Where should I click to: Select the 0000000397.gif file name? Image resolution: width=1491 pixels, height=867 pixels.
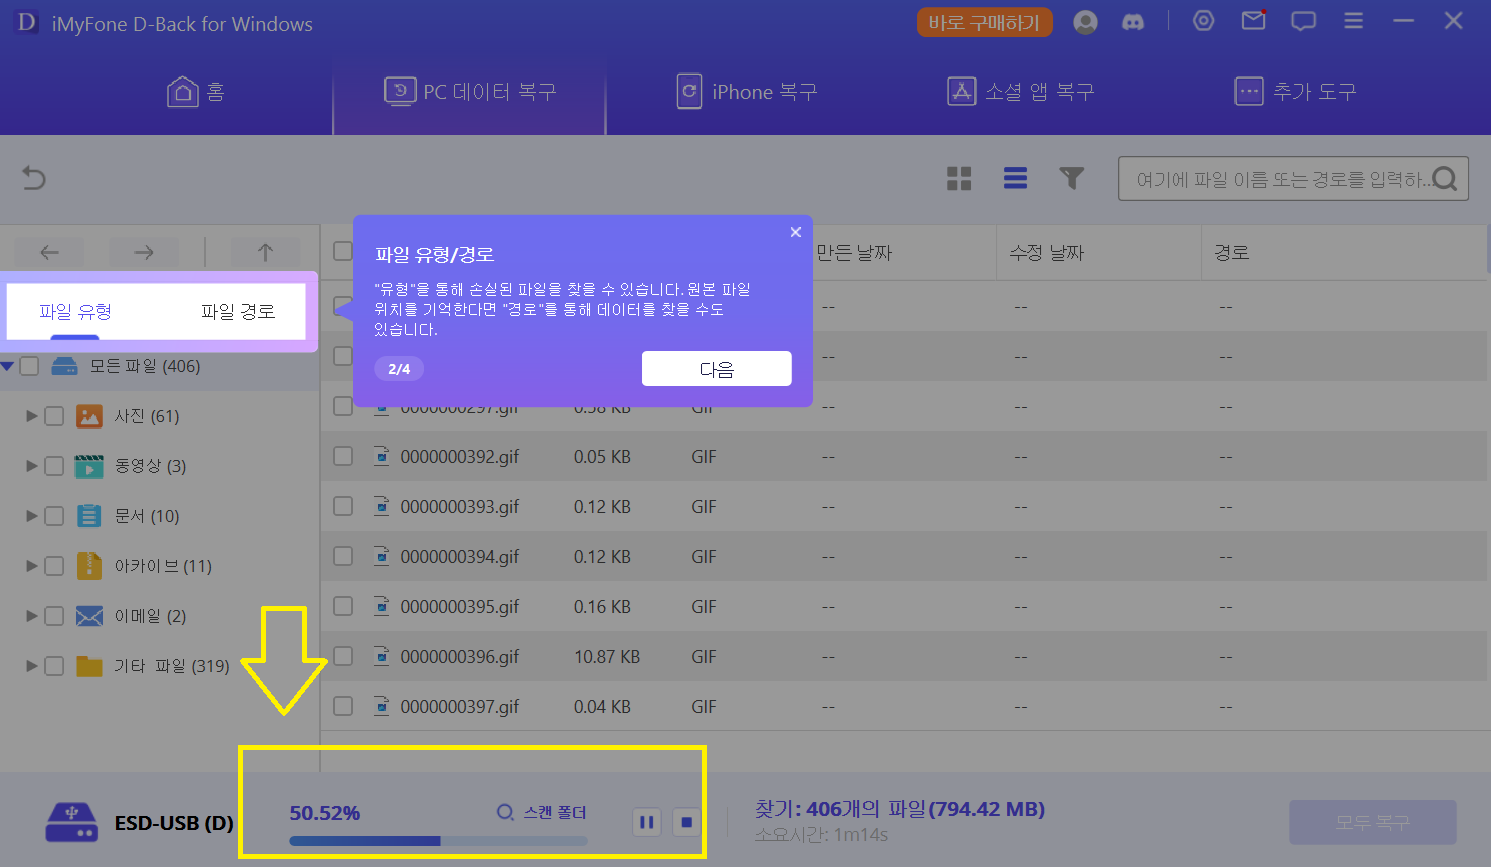(x=460, y=706)
